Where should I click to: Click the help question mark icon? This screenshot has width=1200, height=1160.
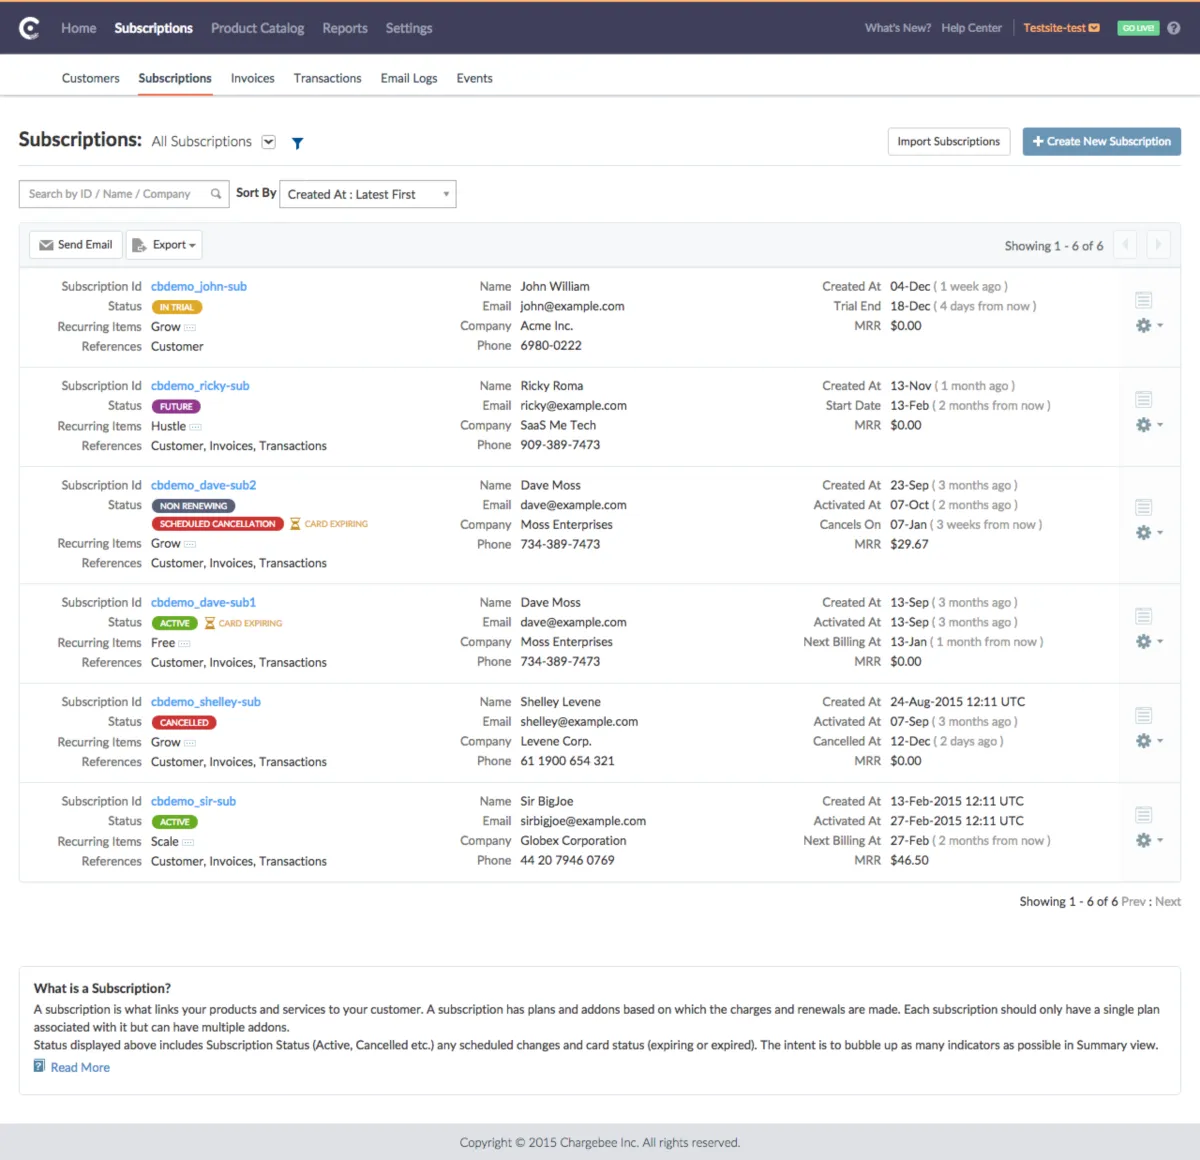click(x=1174, y=28)
